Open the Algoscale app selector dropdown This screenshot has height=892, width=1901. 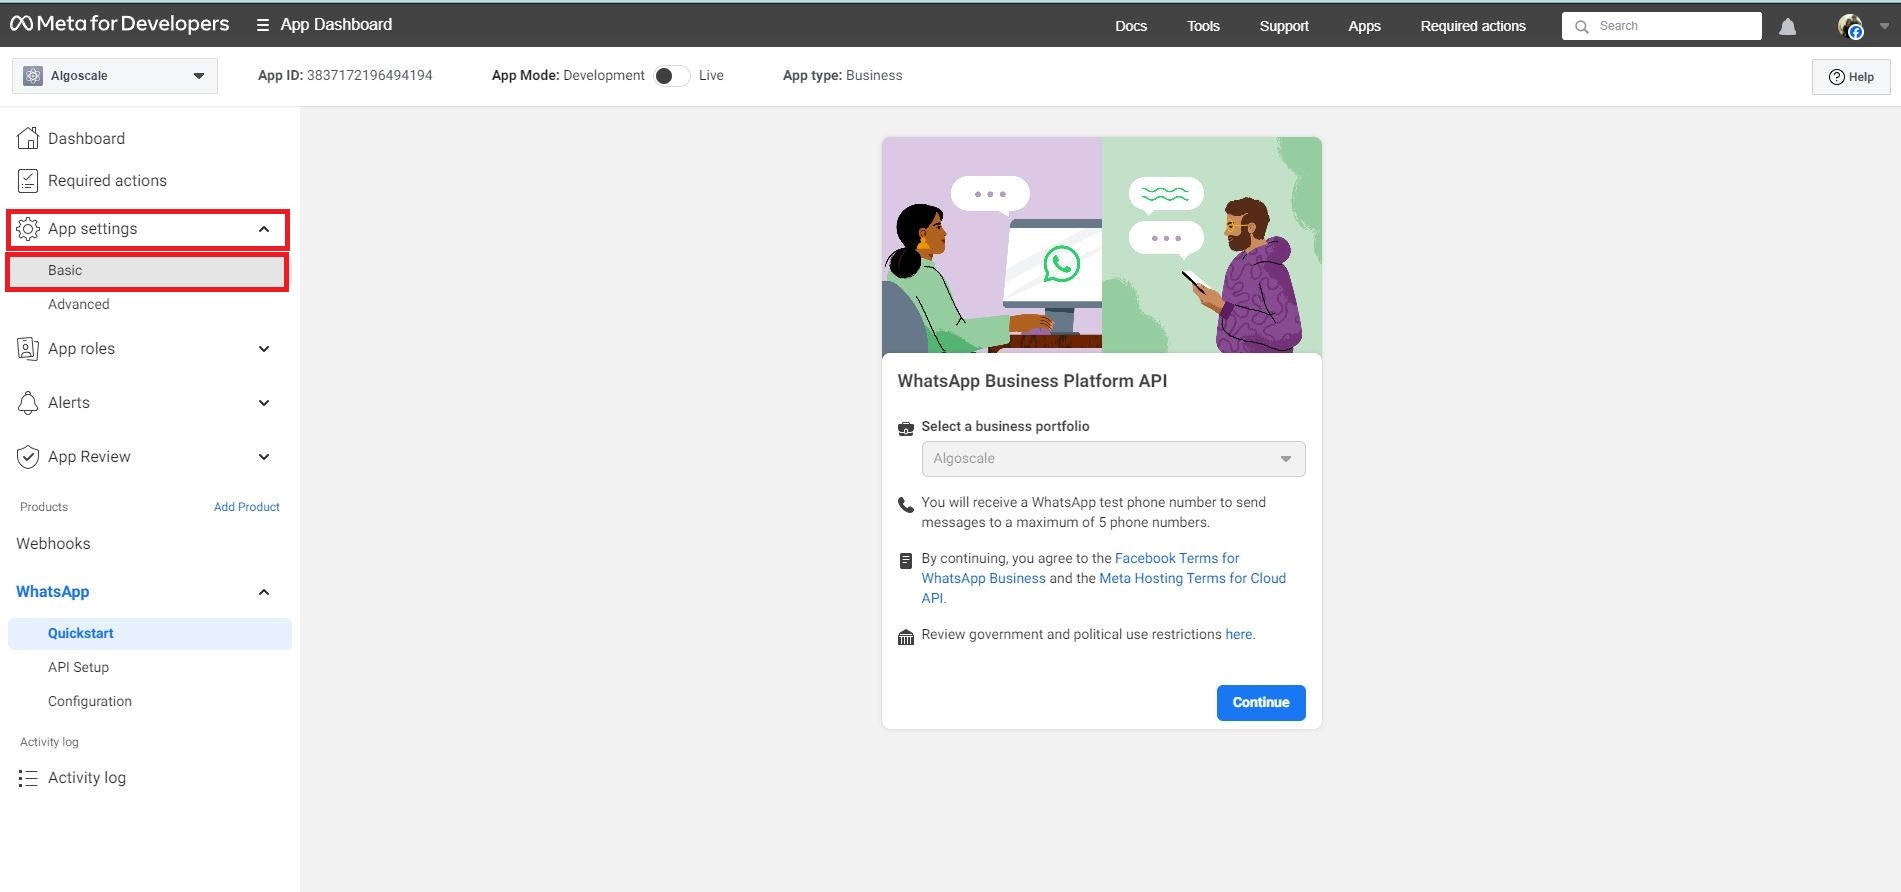point(115,76)
